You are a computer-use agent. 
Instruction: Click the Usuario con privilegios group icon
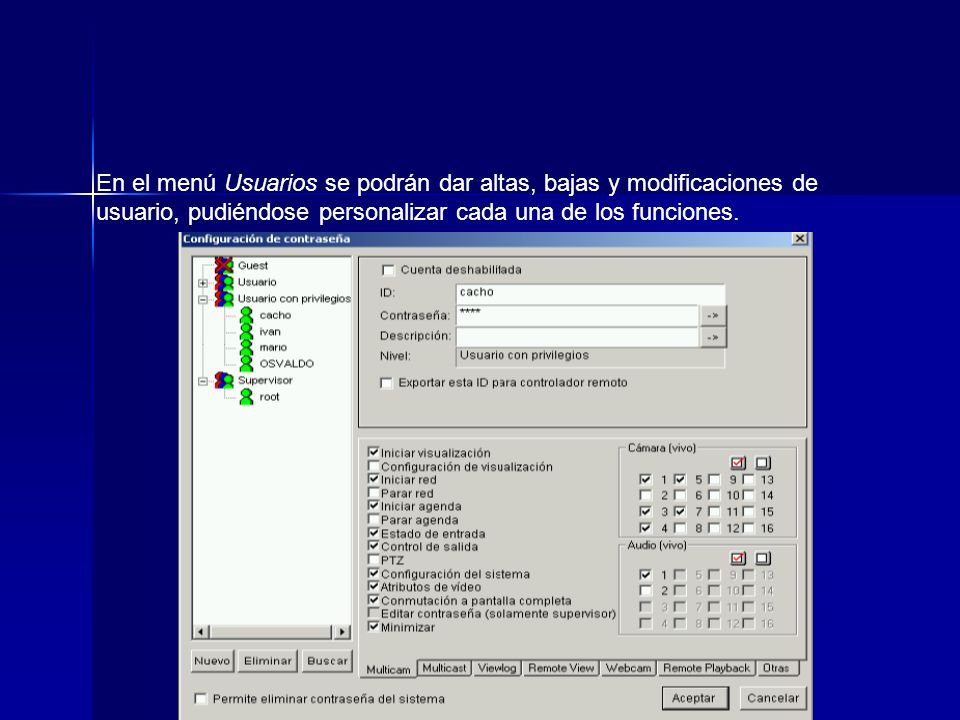pos(224,299)
